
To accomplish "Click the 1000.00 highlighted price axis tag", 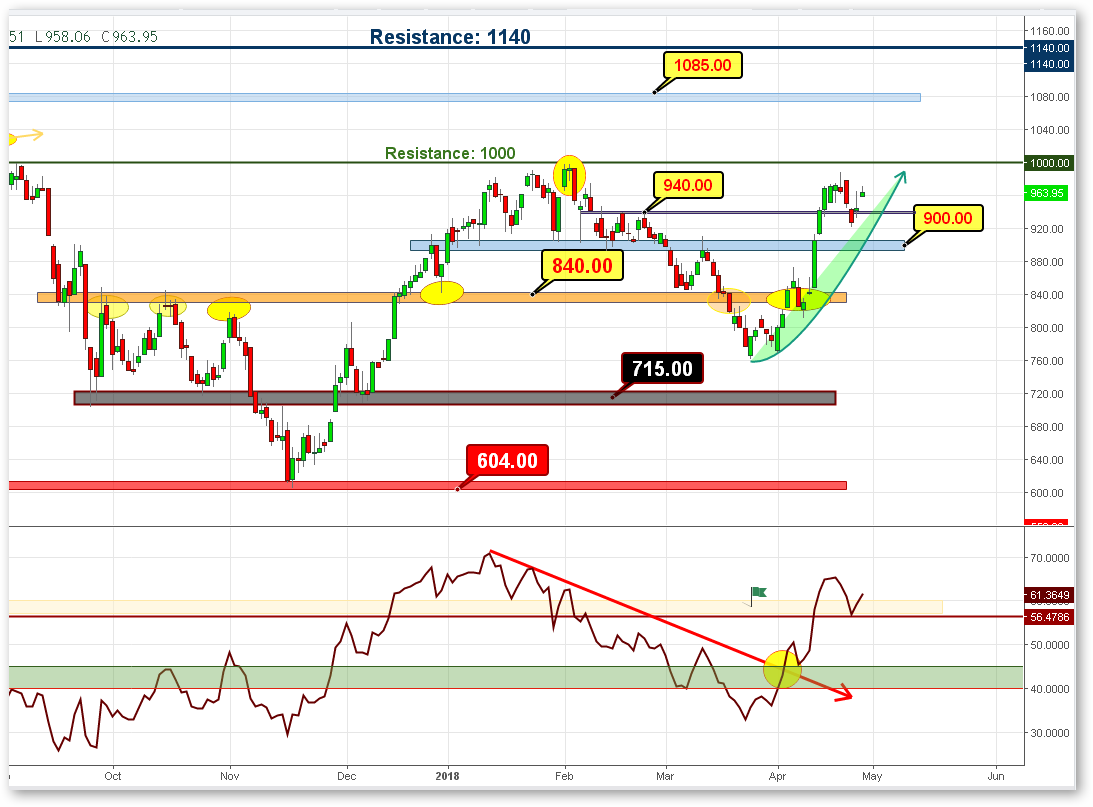I will (x=1049, y=163).
